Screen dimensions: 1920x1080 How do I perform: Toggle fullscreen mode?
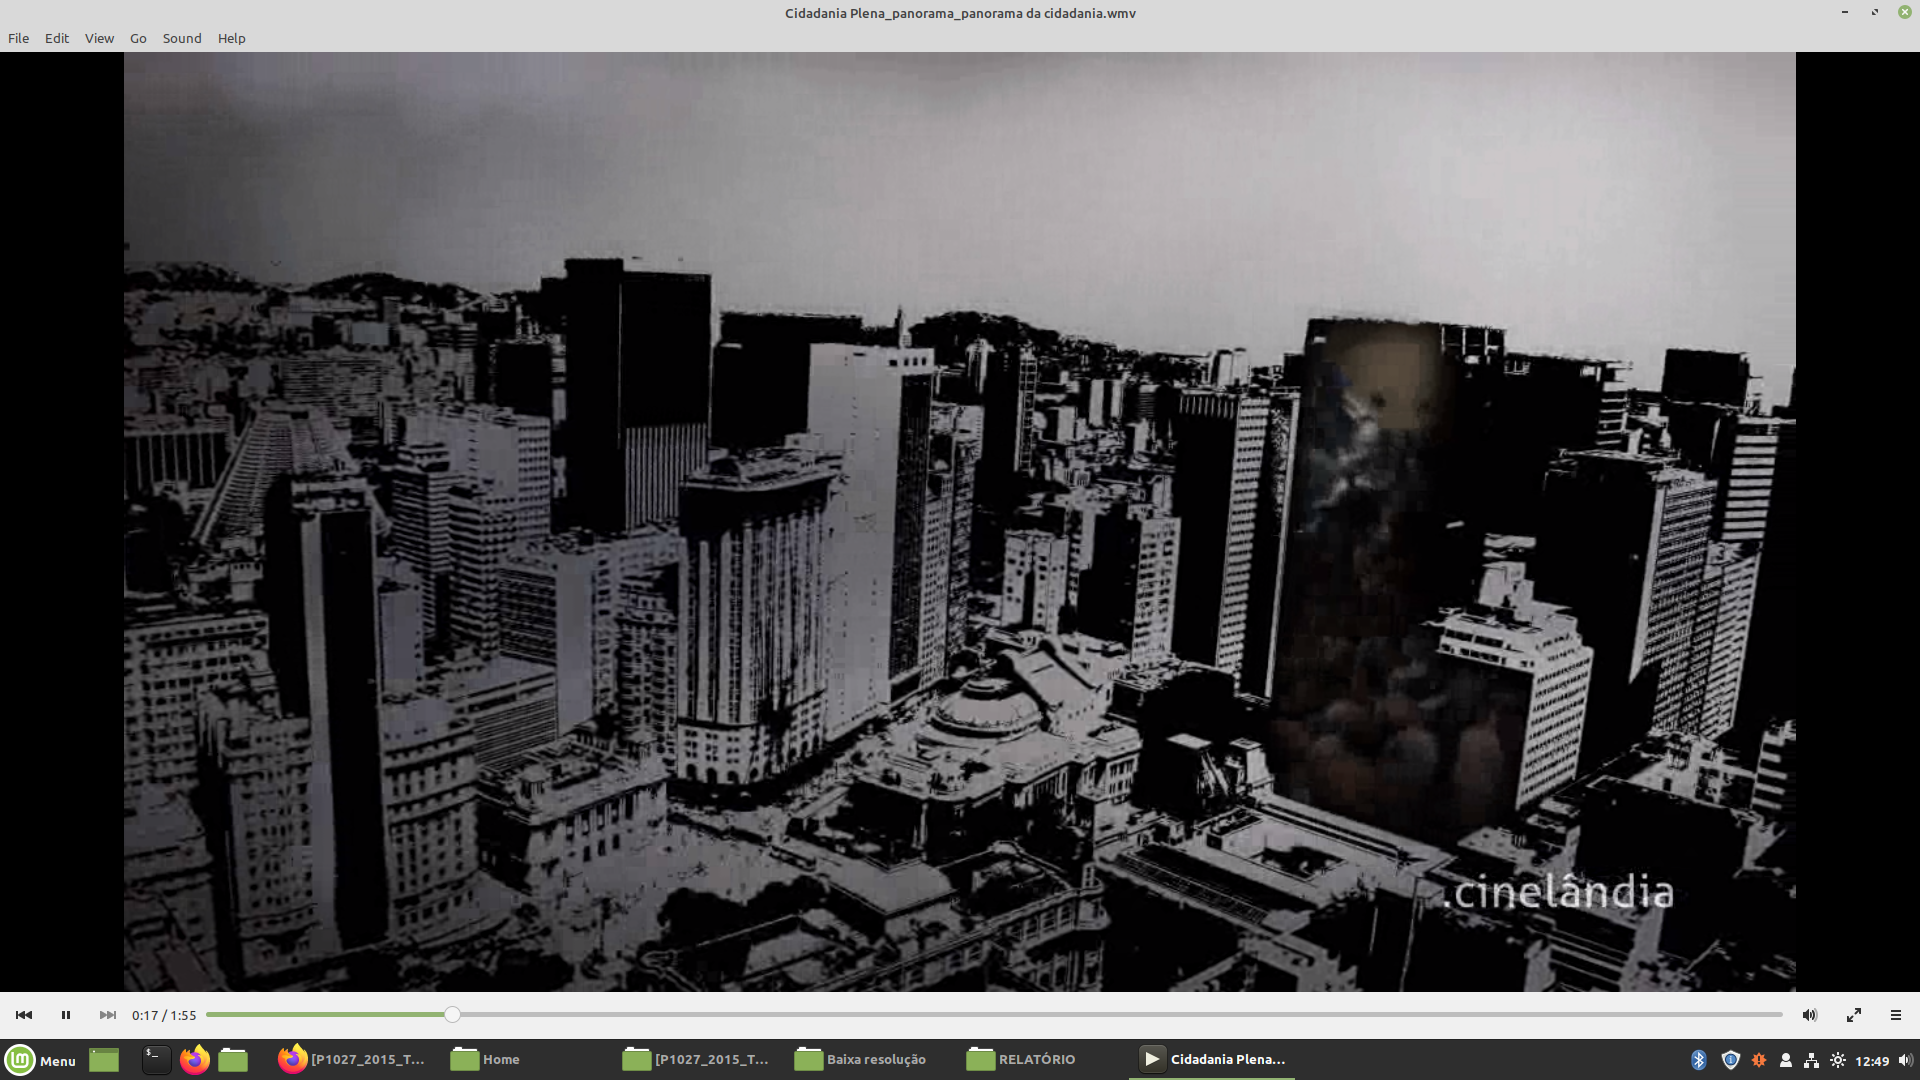tap(1854, 1015)
